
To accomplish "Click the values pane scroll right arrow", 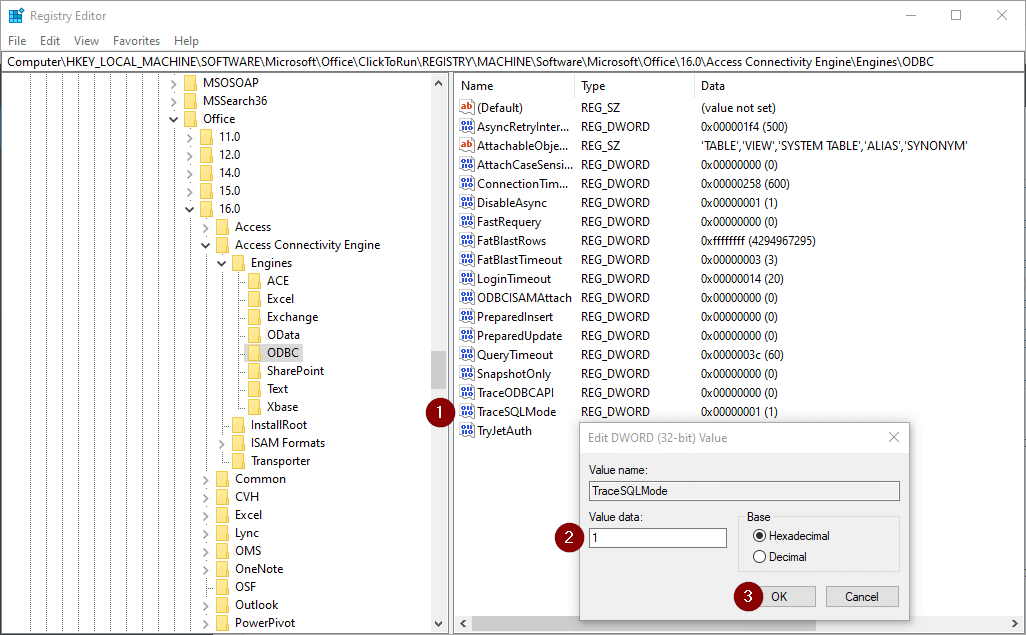I will coord(1015,623).
